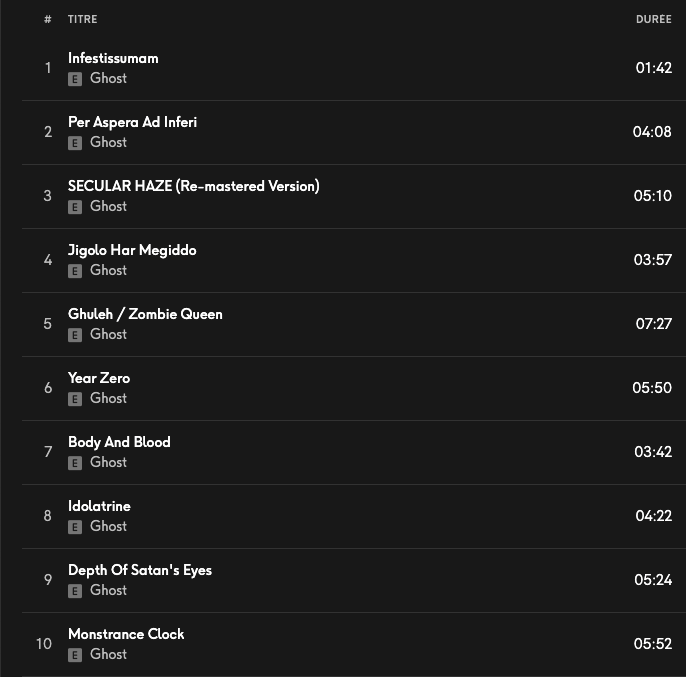Sort tracks by the DUREE column header

point(653,20)
